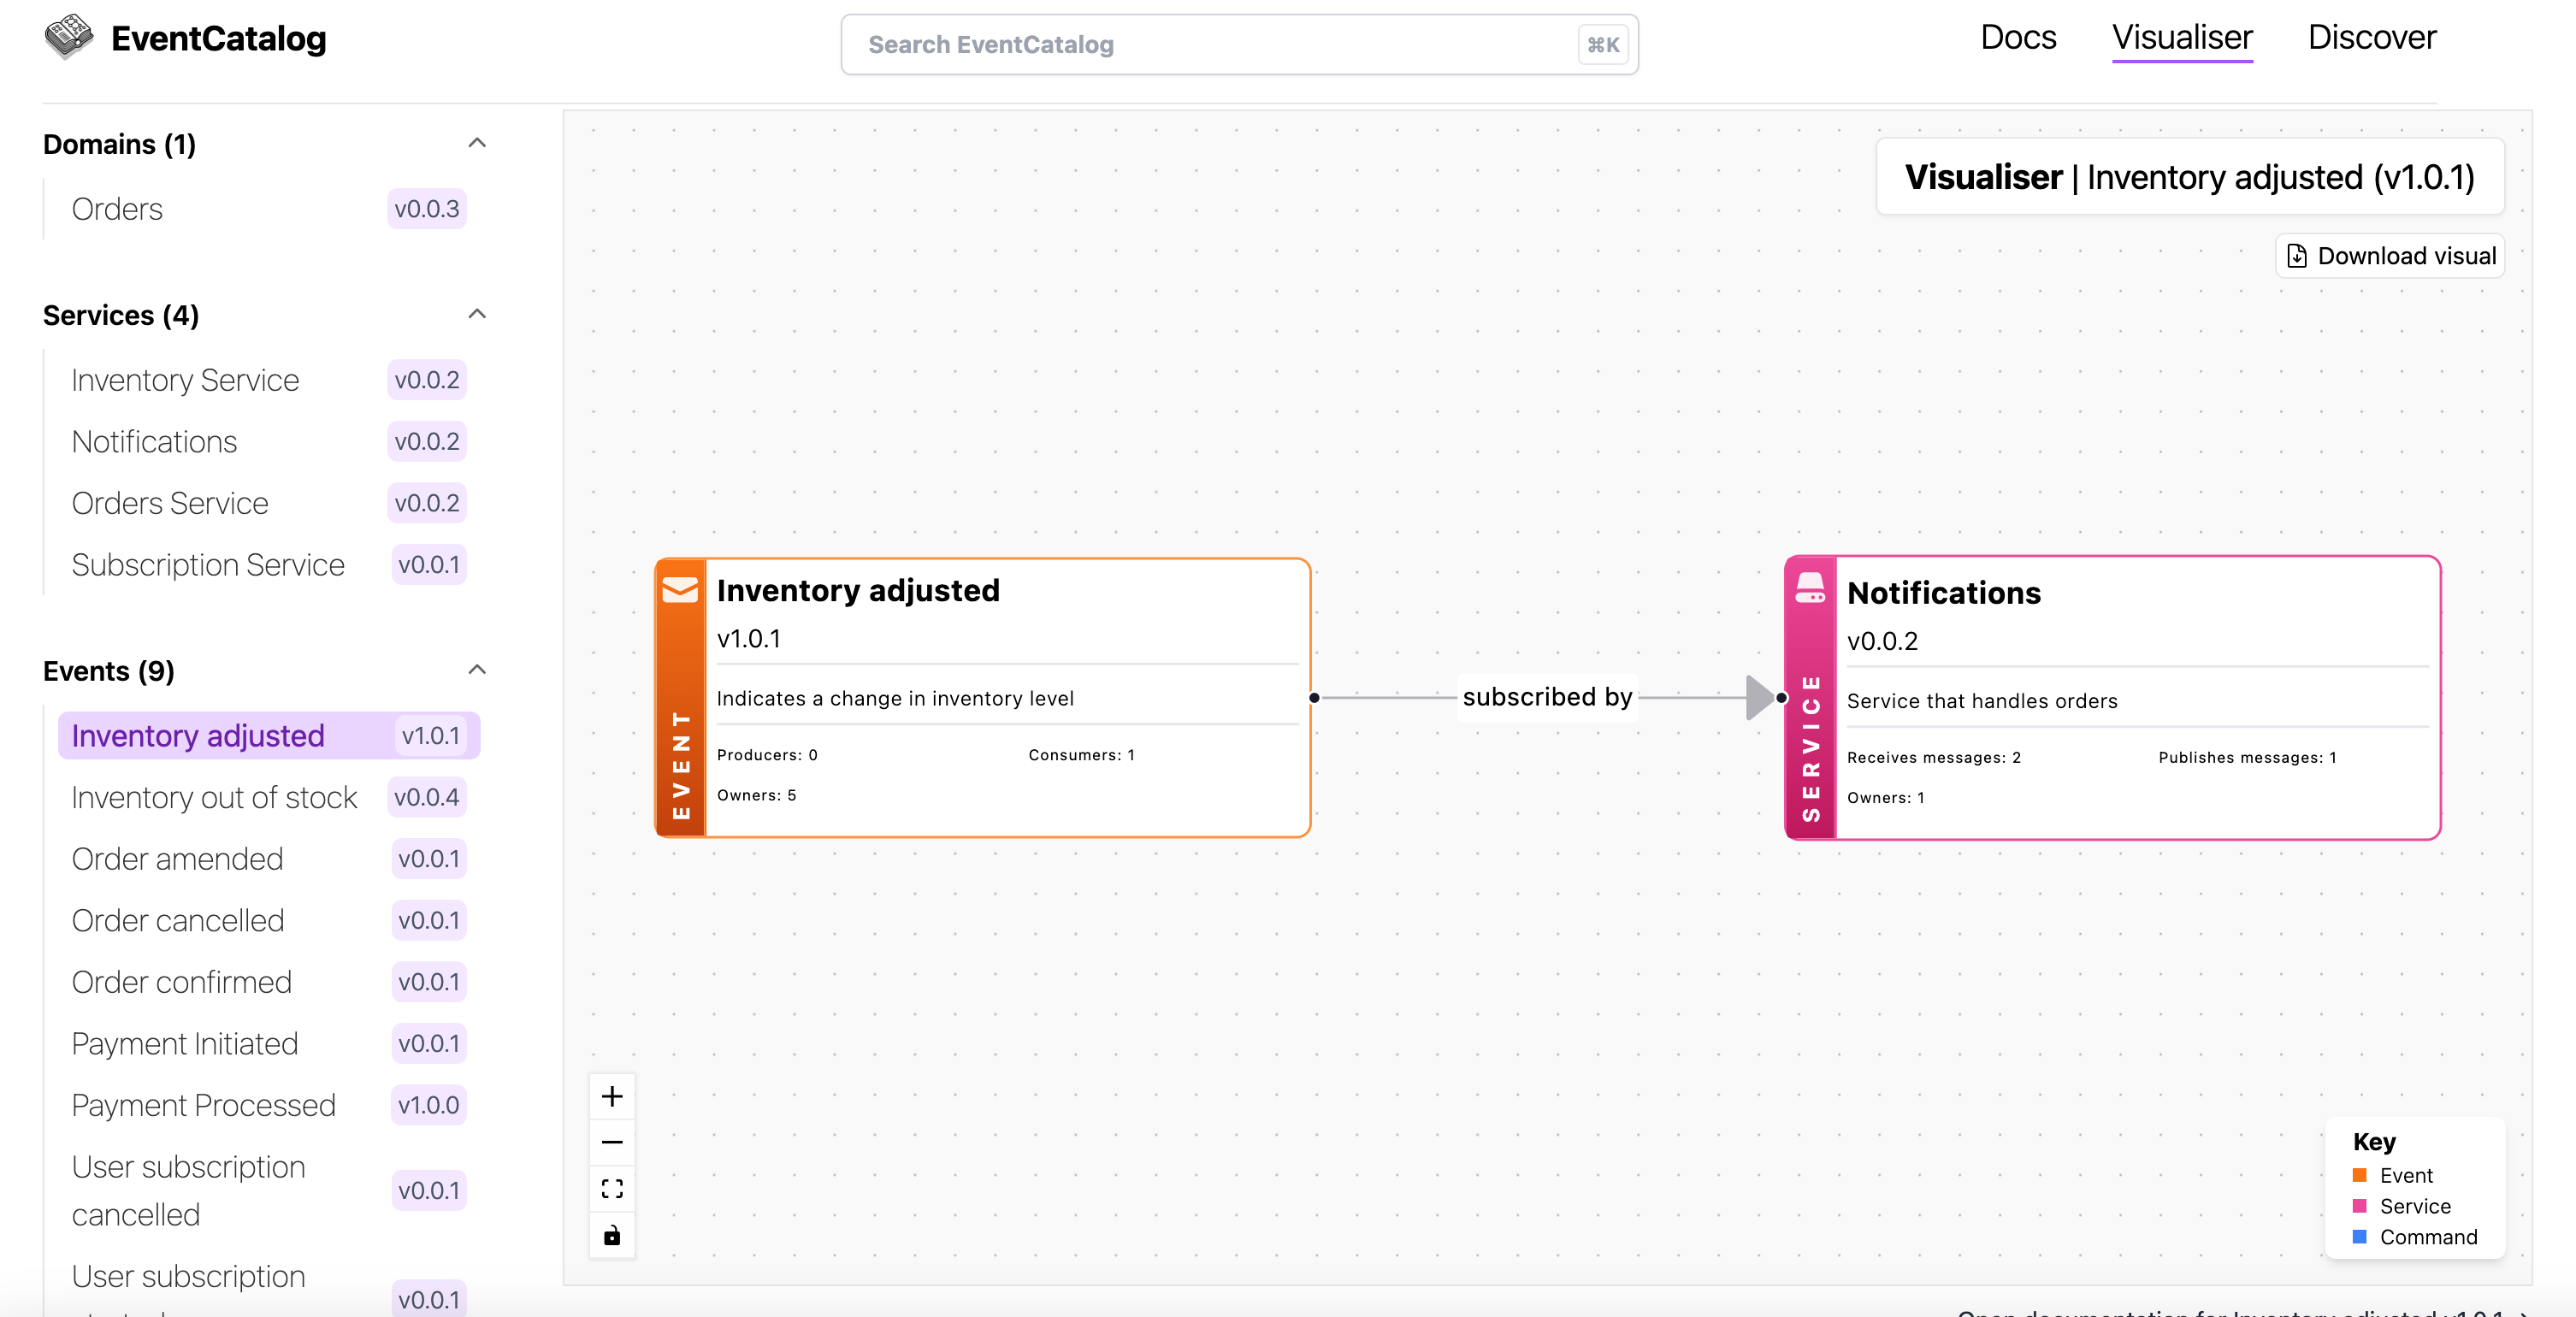
Task: Click the envelope icon on event node
Action: [680, 590]
